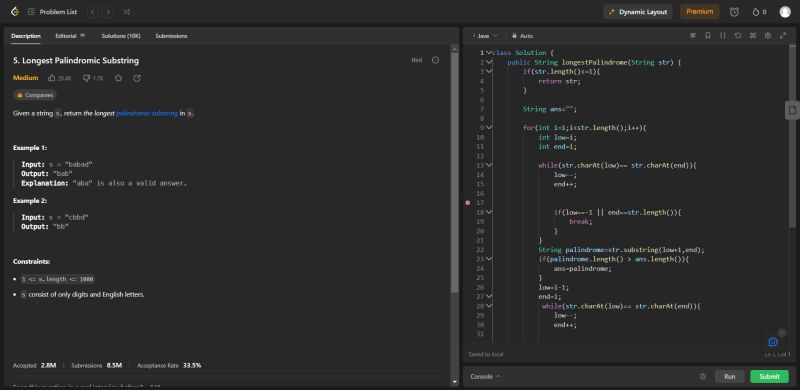The width and height of the screenshot is (800, 390).
Task: Start the timer alarm clock icon
Action: pyautogui.click(x=734, y=12)
